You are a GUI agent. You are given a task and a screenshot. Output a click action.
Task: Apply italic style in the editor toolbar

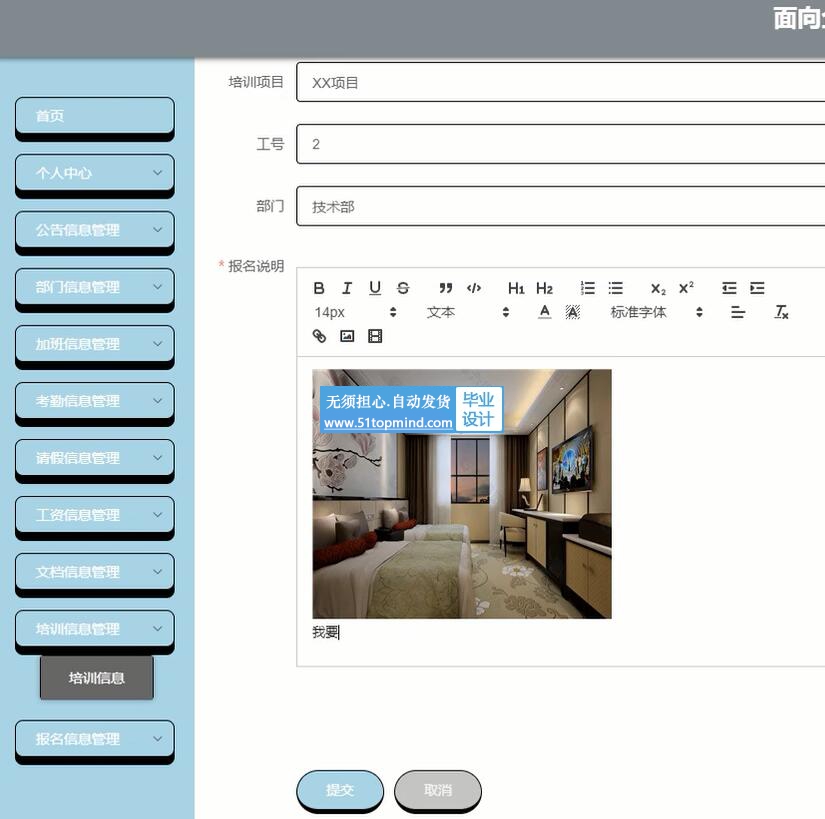(347, 288)
